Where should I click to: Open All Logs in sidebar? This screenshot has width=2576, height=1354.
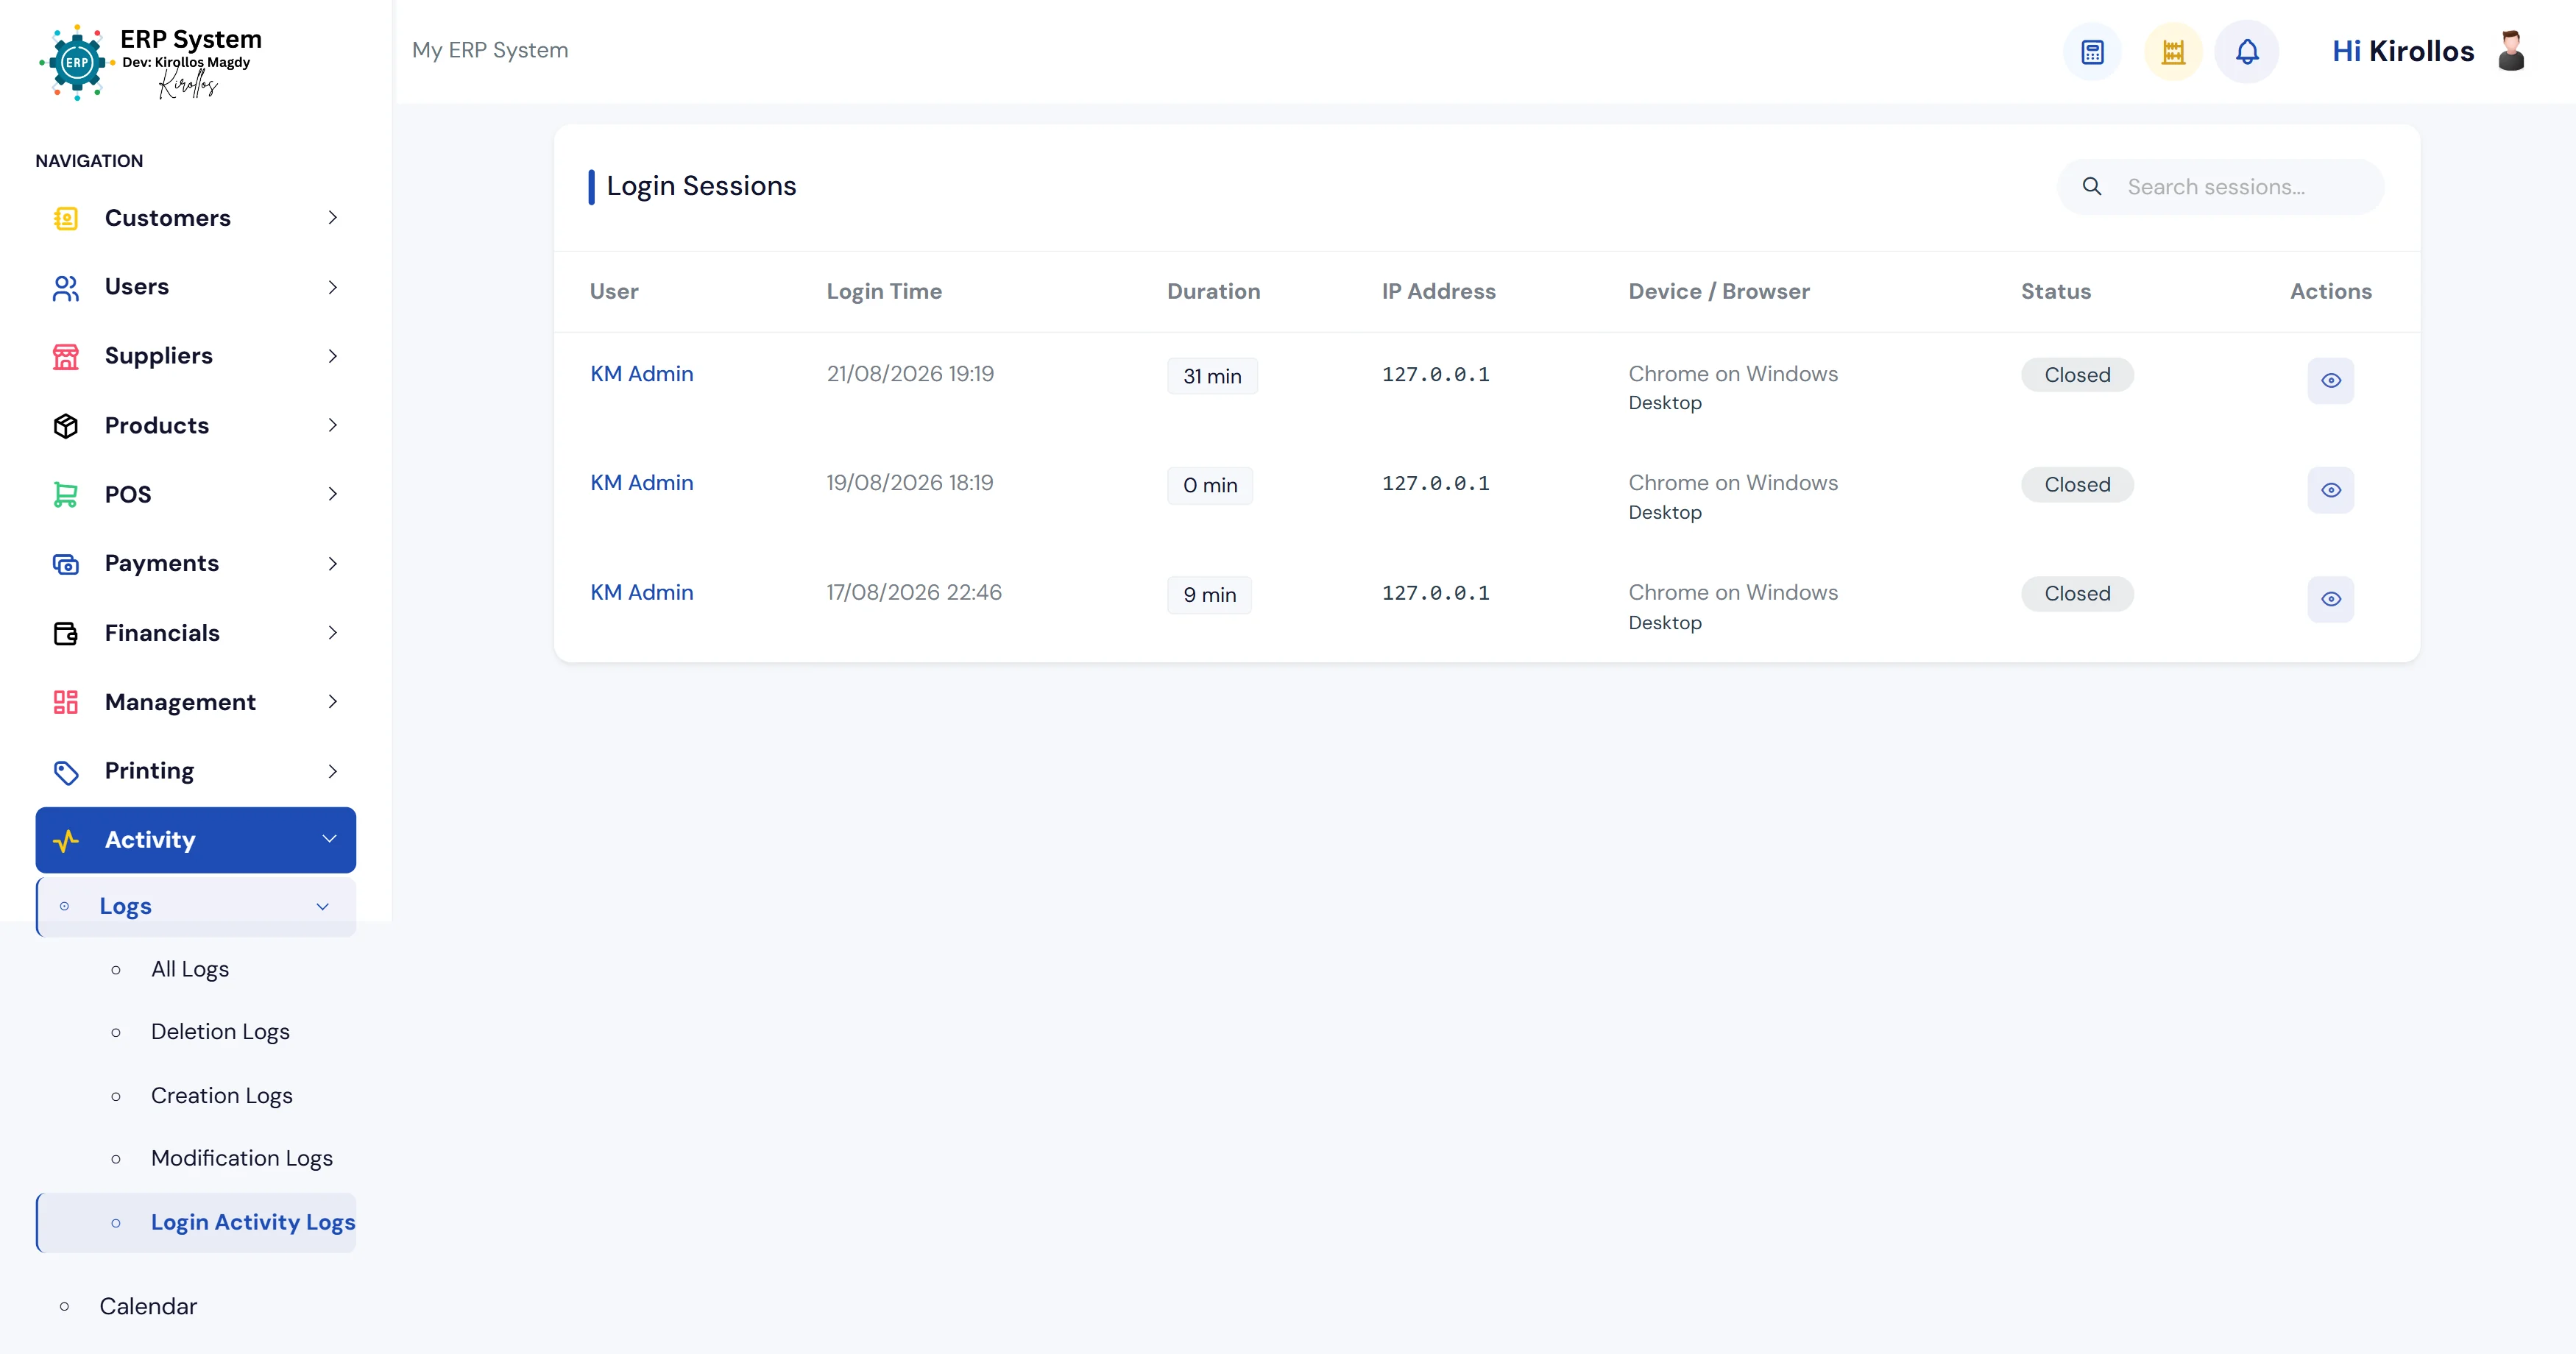[190, 970]
